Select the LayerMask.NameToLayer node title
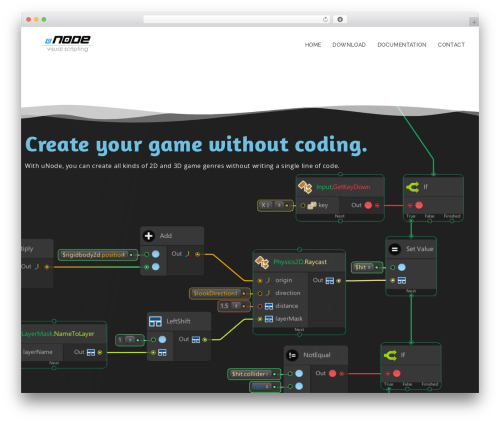This screenshot has height=423, width=500. click(x=58, y=334)
